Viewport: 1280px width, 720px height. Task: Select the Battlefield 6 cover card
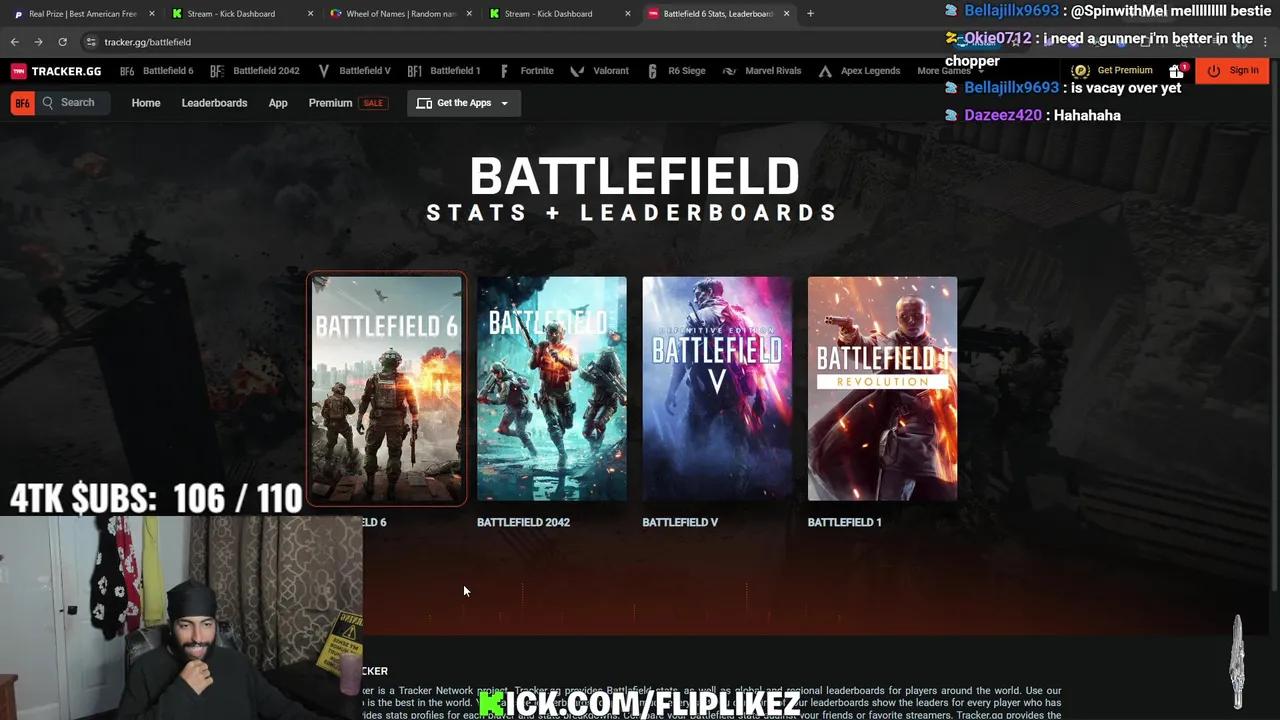tap(386, 388)
